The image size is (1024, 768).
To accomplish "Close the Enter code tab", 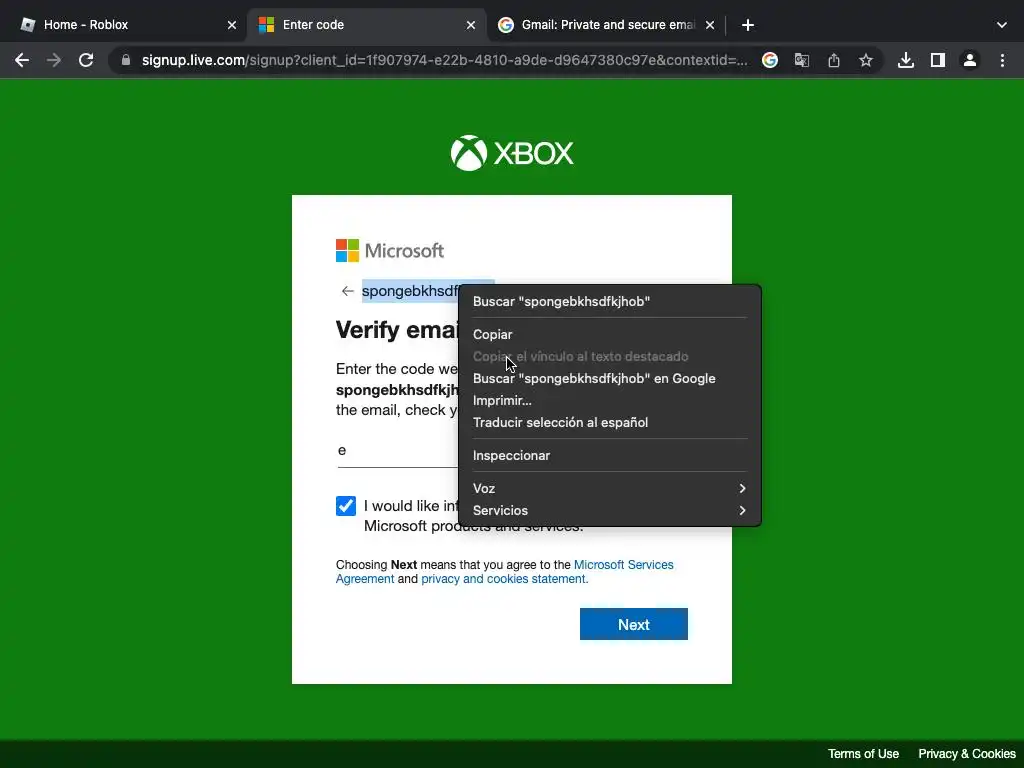I will (x=471, y=25).
